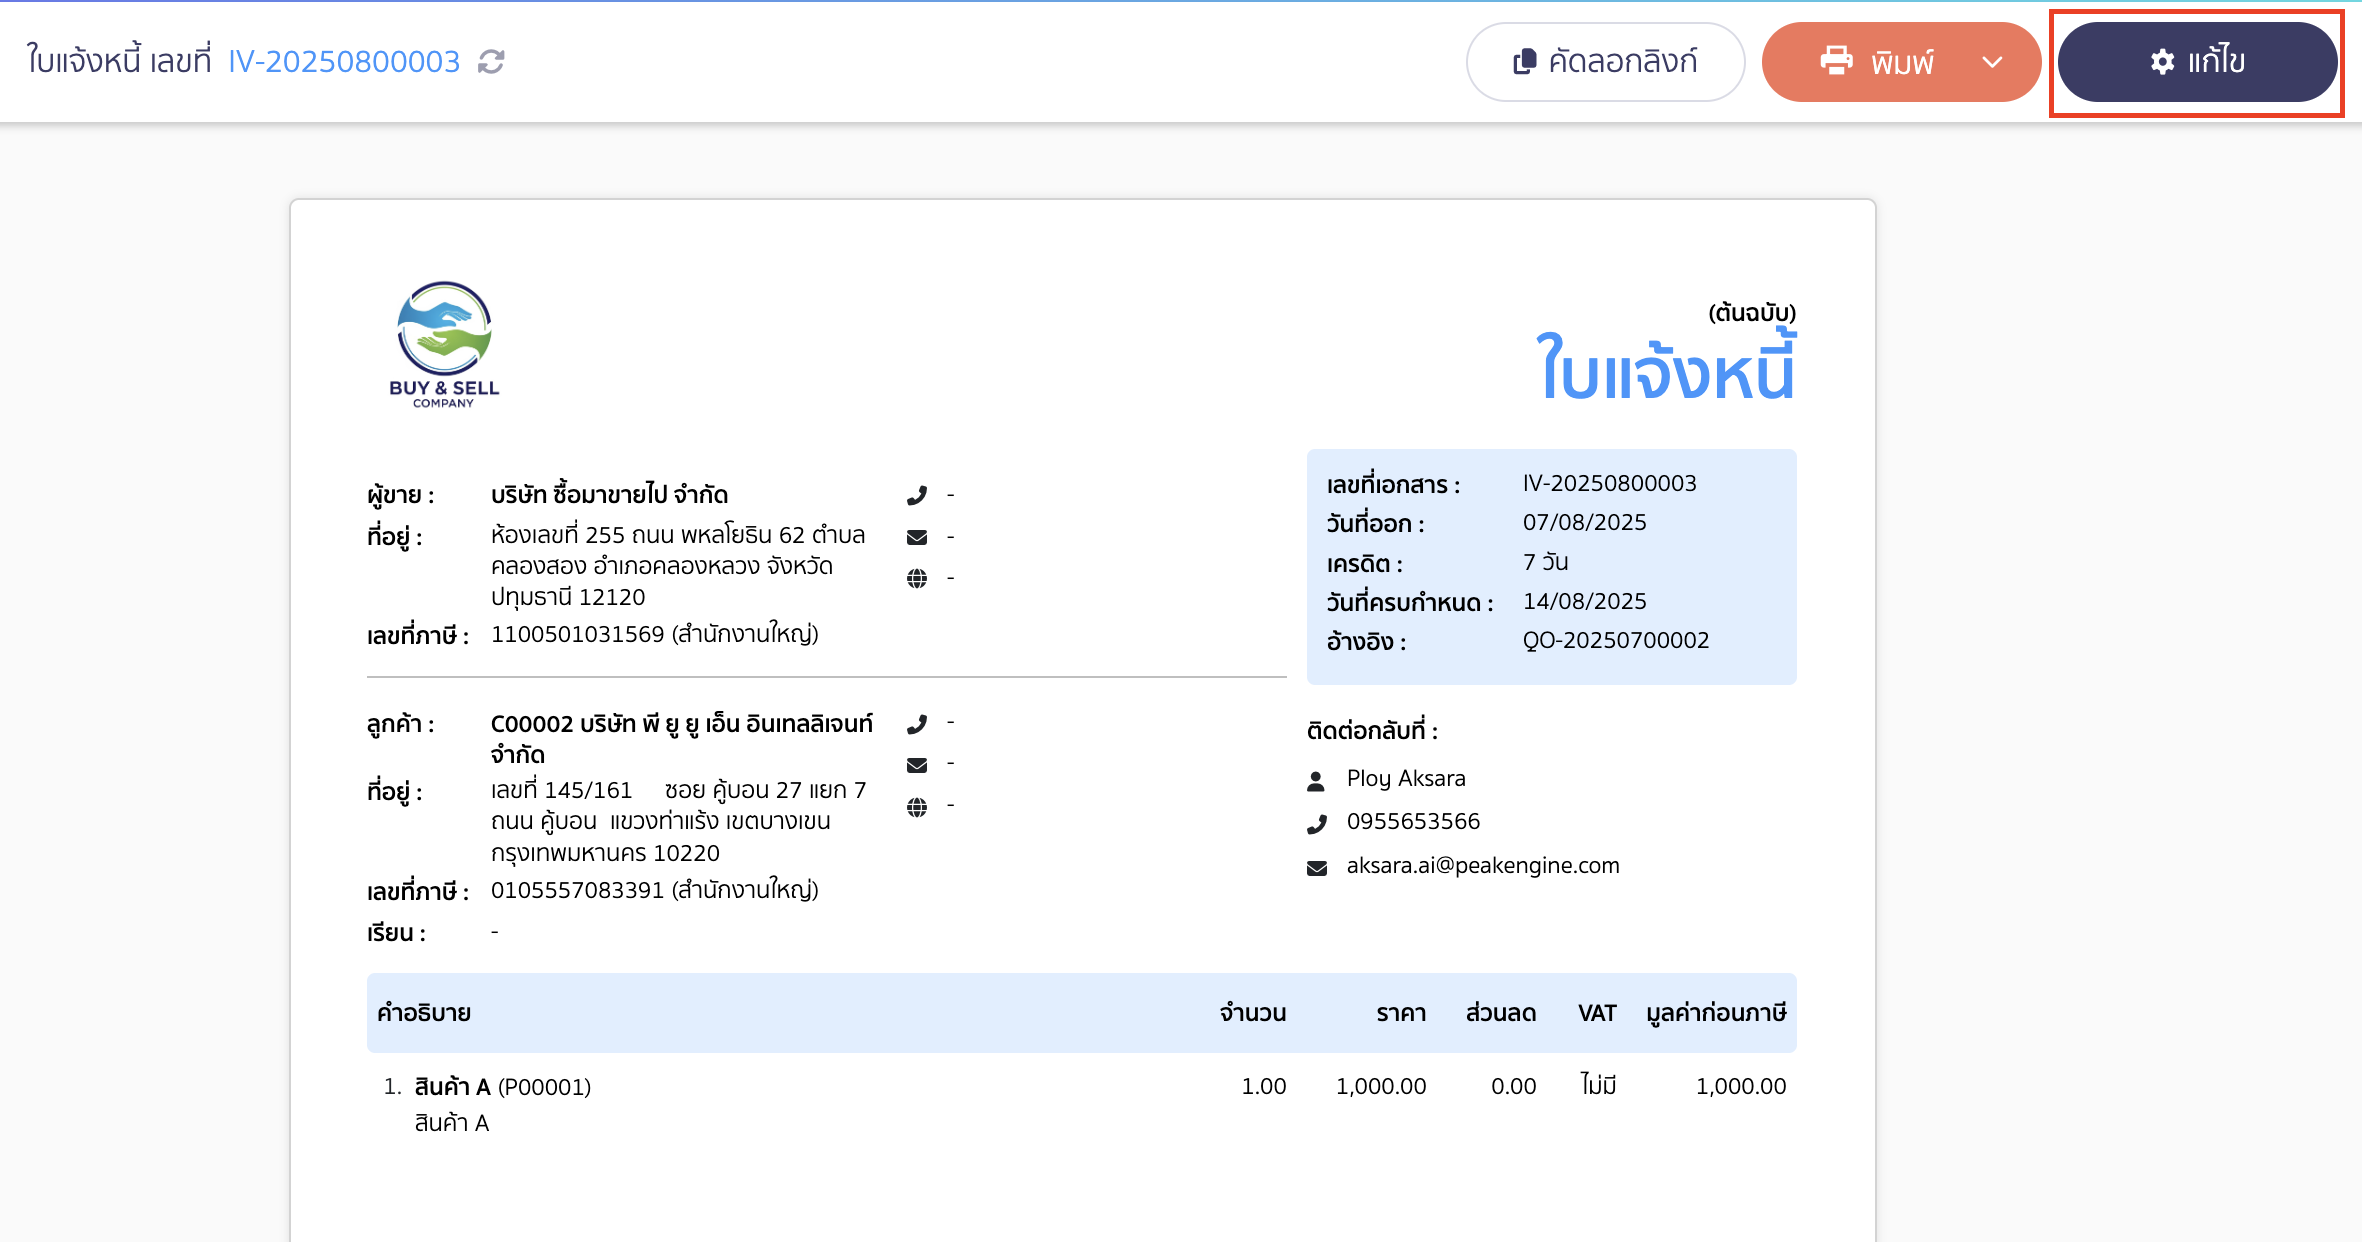Viewport: 2362px width, 1242px height.
Task: Click the line item สินค้า A (P00001)
Action: [502, 1087]
